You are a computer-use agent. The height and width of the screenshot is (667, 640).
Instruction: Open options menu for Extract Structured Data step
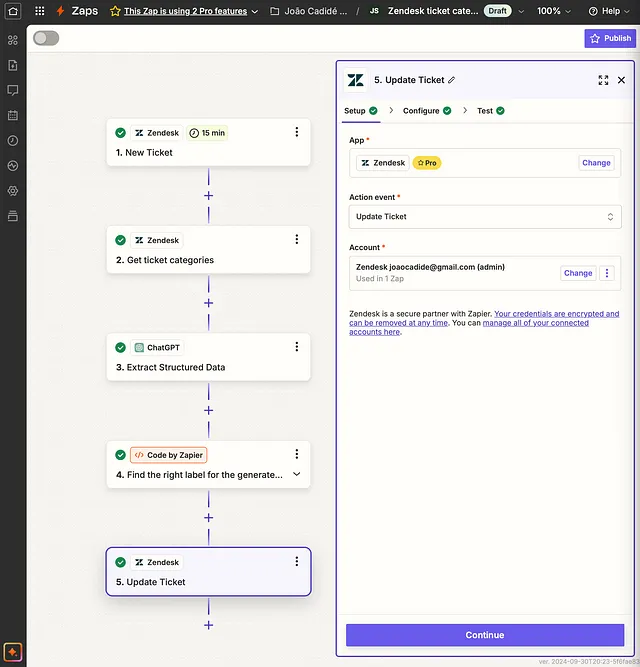tap(297, 347)
